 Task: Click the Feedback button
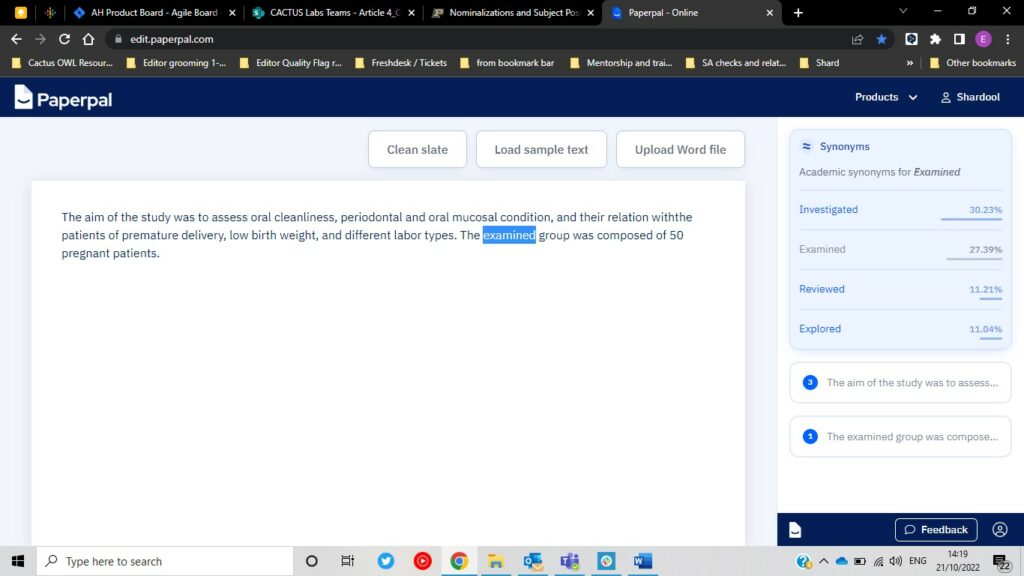(x=936, y=529)
